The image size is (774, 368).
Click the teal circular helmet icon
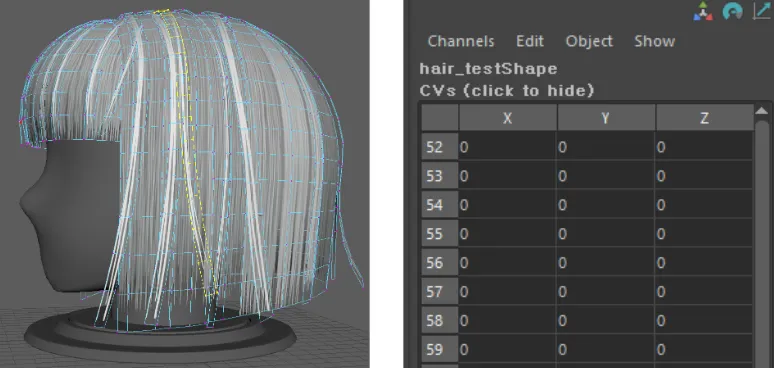pos(733,11)
